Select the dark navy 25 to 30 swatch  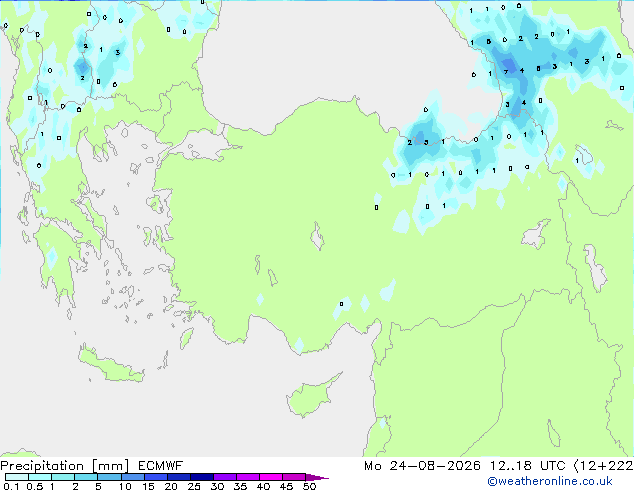click(x=202, y=477)
